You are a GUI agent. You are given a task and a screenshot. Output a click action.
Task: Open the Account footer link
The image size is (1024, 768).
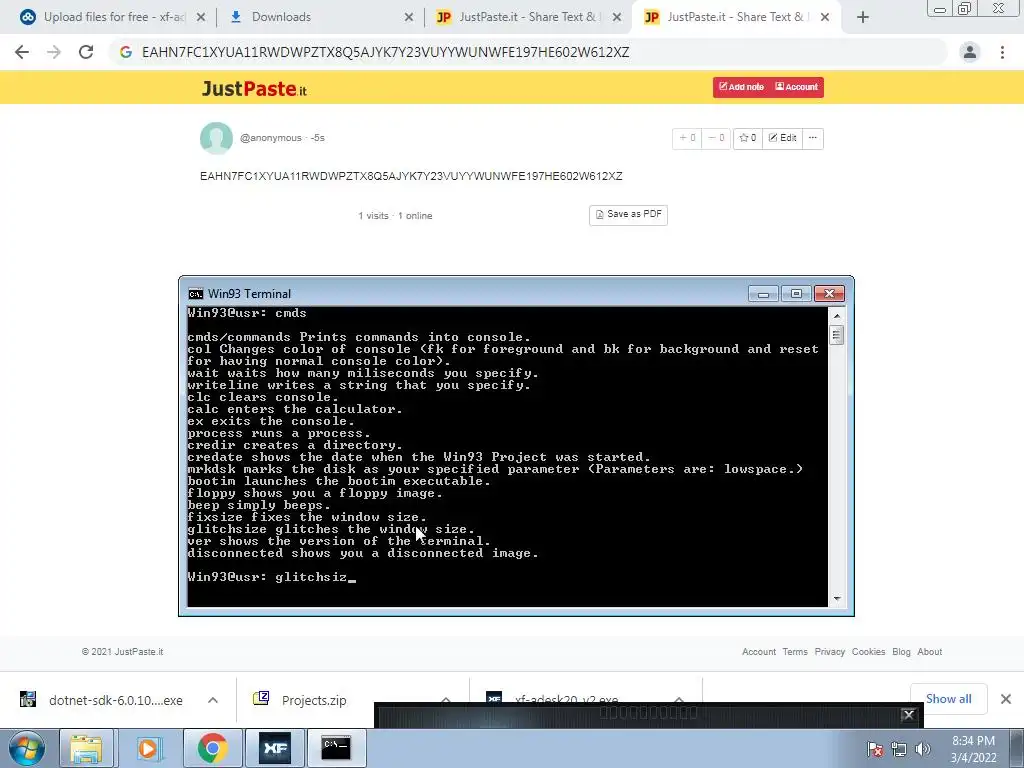[x=759, y=652]
